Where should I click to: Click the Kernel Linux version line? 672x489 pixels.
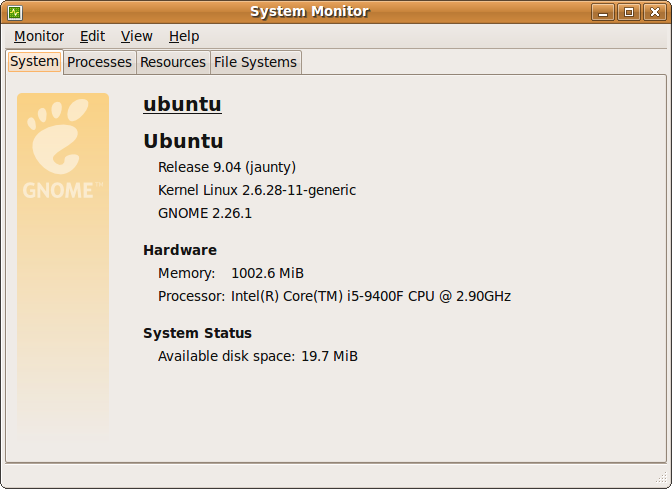tap(257, 190)
